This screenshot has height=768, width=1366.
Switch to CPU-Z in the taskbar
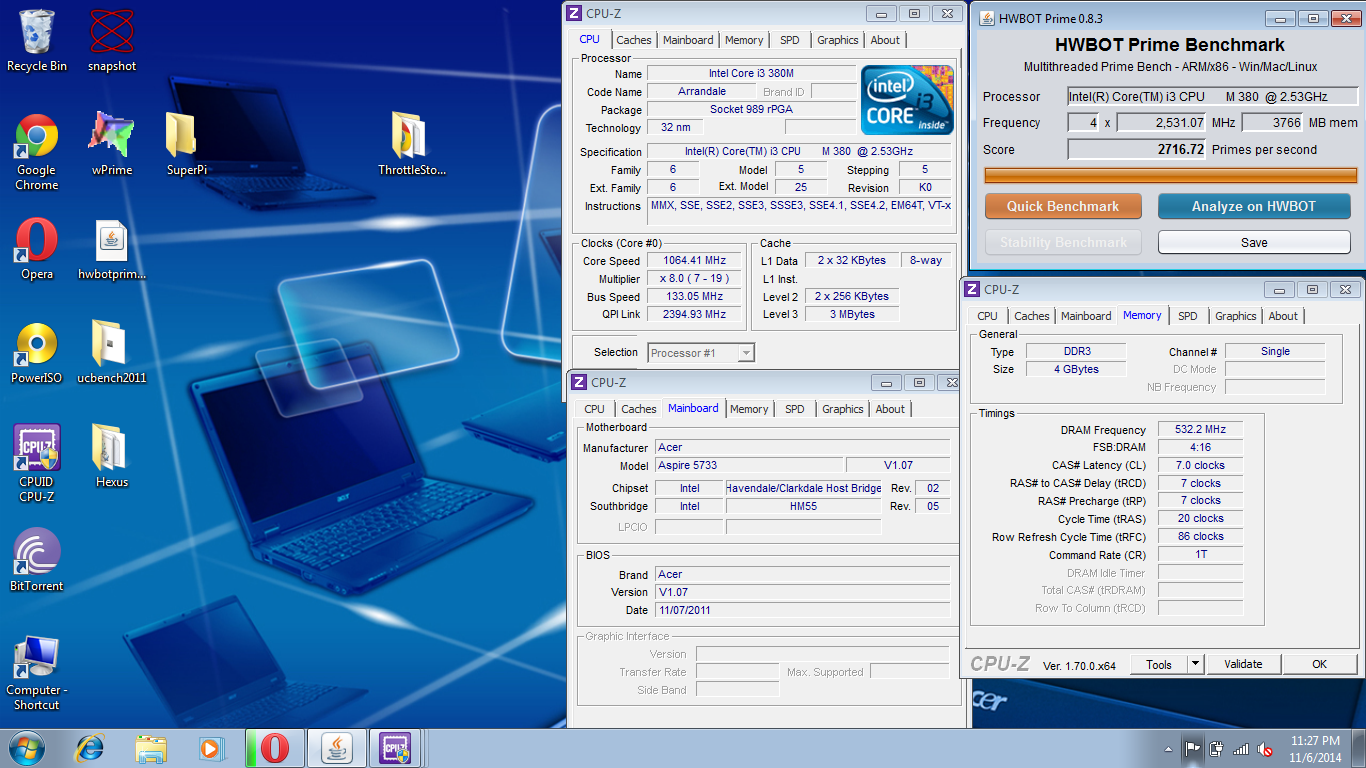click(397, 748)
